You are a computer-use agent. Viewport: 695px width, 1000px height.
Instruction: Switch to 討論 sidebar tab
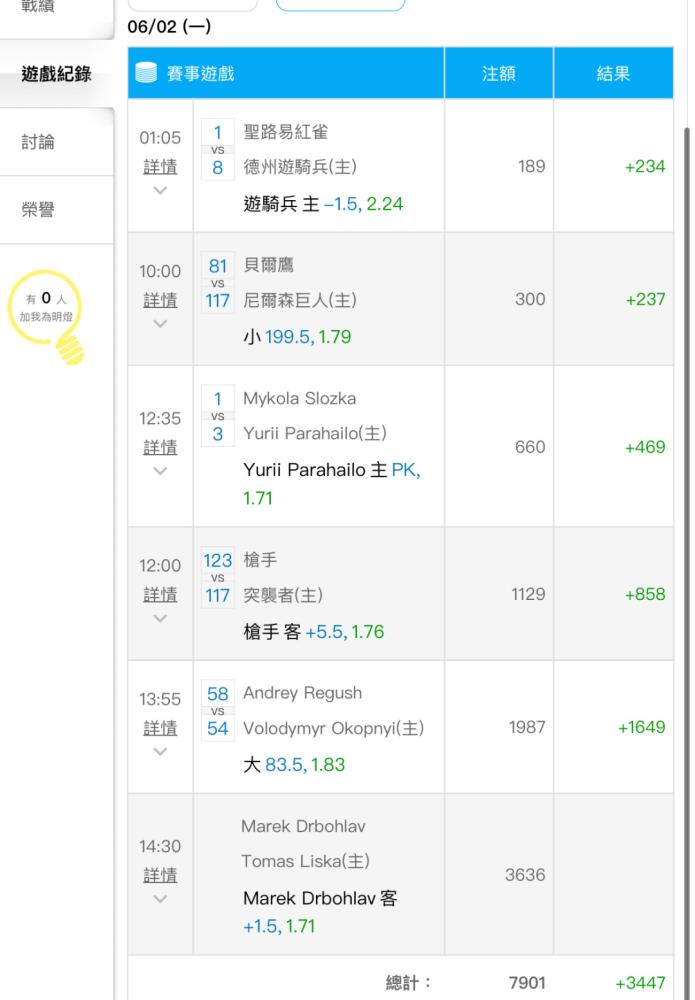coord(56,142)
